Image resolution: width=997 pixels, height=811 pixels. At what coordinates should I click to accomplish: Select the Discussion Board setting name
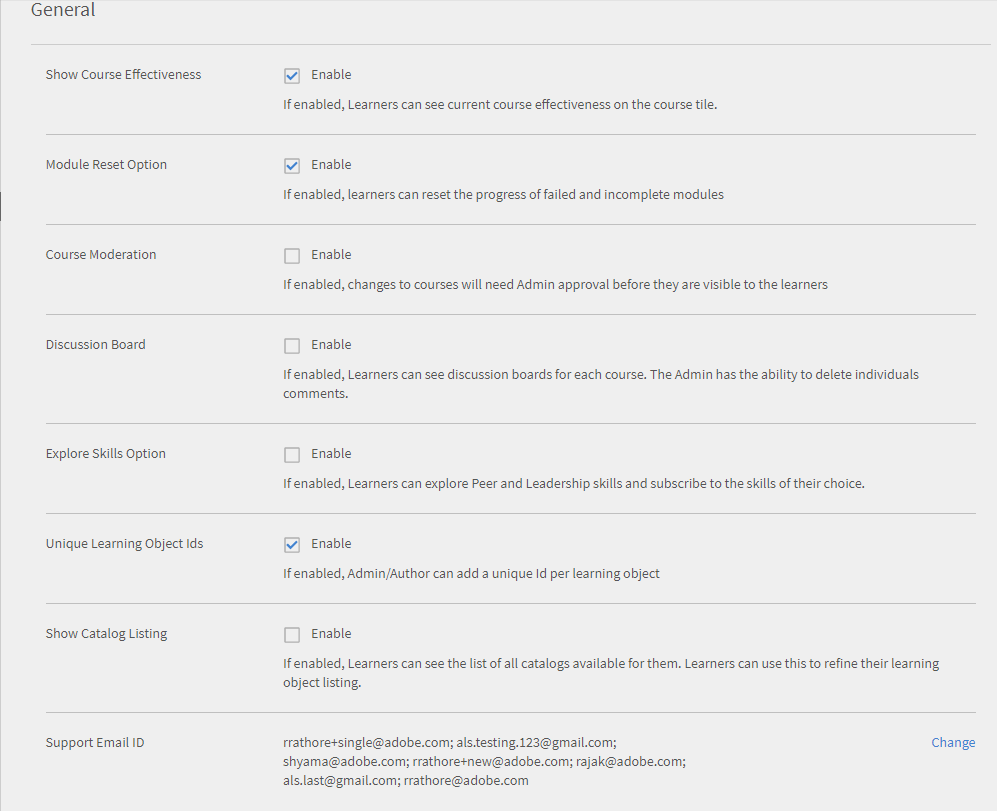tap(95, 345)
